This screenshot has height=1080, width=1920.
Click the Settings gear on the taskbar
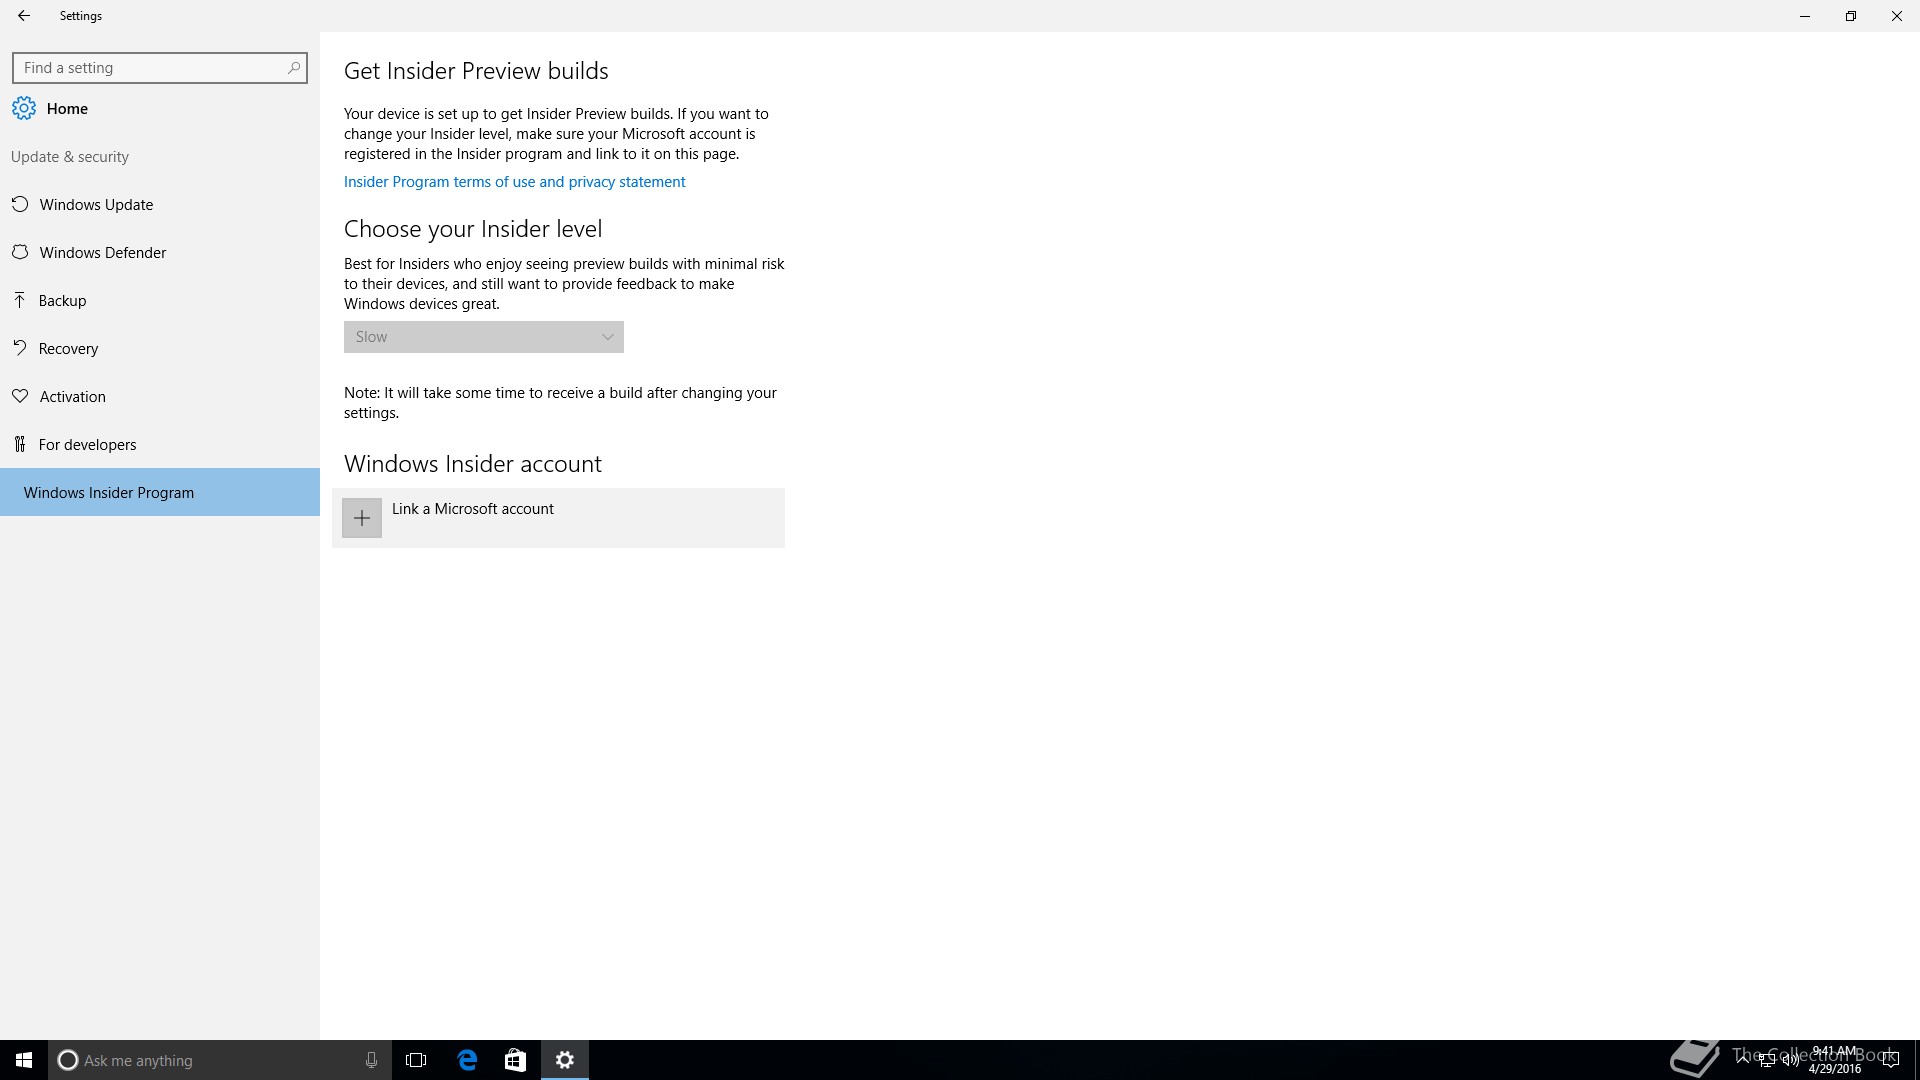(565, 1060)
